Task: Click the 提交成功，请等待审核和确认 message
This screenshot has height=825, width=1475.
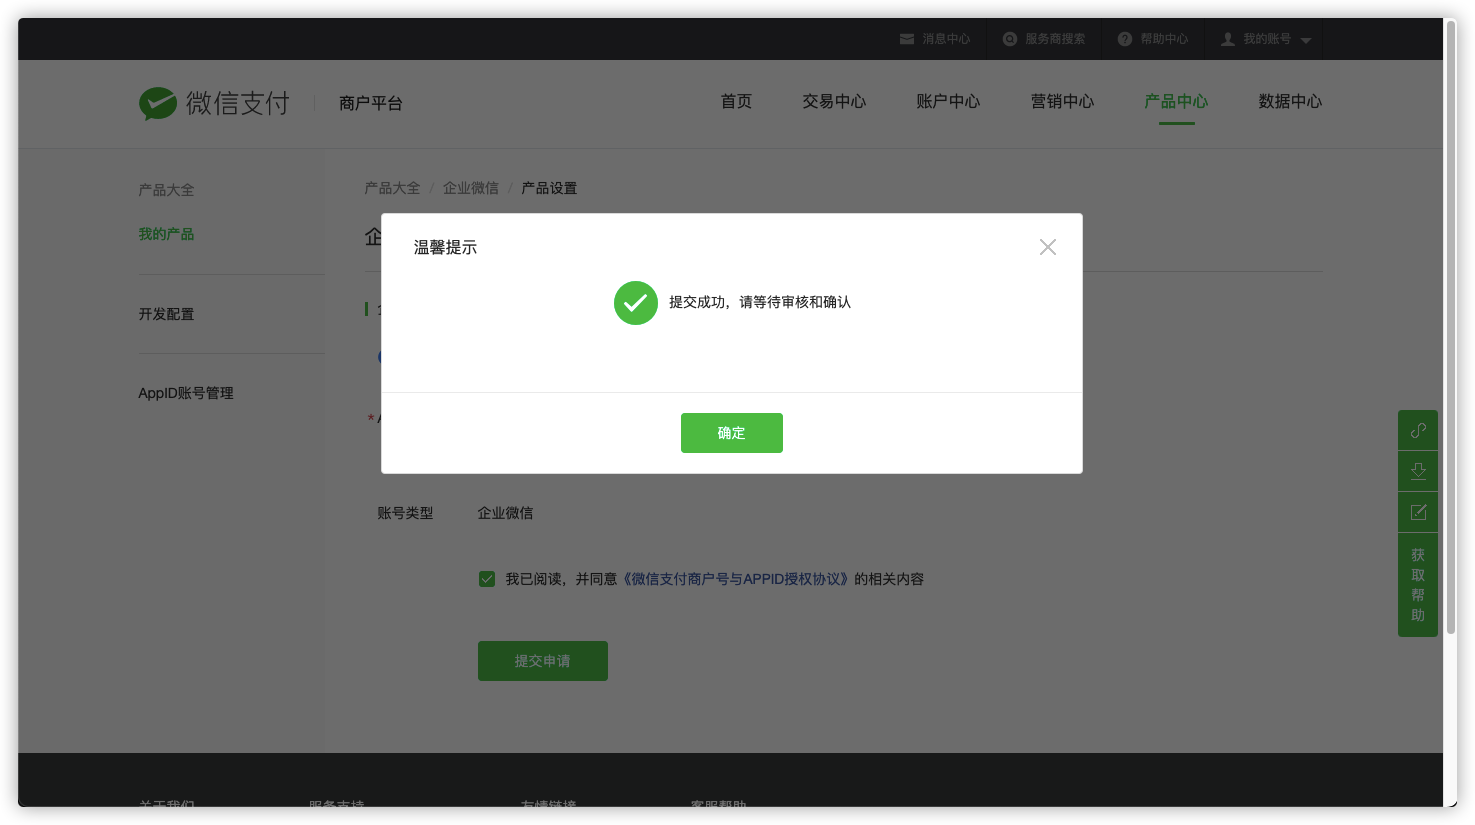Action: point(760,302)
